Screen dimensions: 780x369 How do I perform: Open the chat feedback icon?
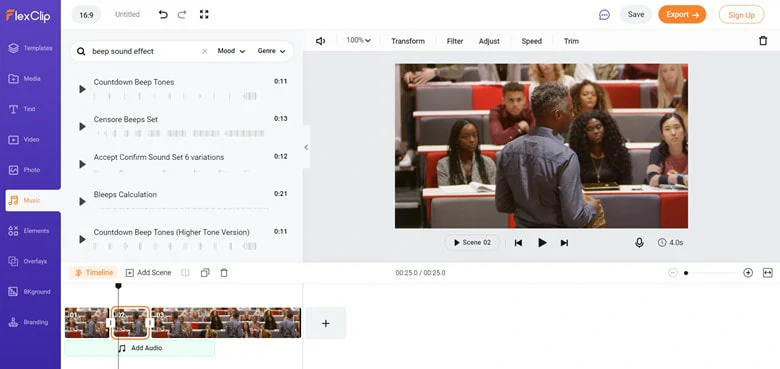pyautogui.click(x=604, y=15)
